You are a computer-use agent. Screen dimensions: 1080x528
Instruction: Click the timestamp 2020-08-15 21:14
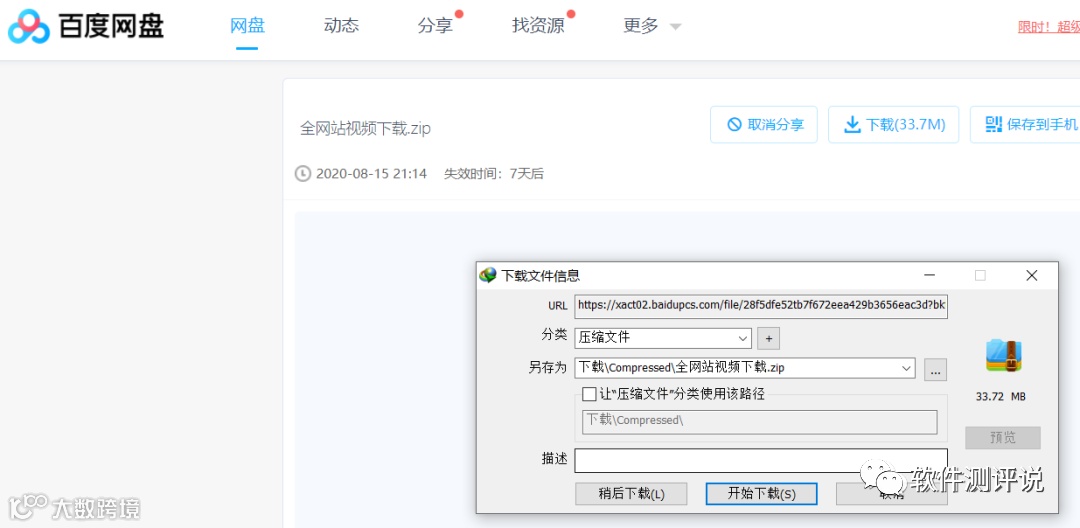coord(371,173)
